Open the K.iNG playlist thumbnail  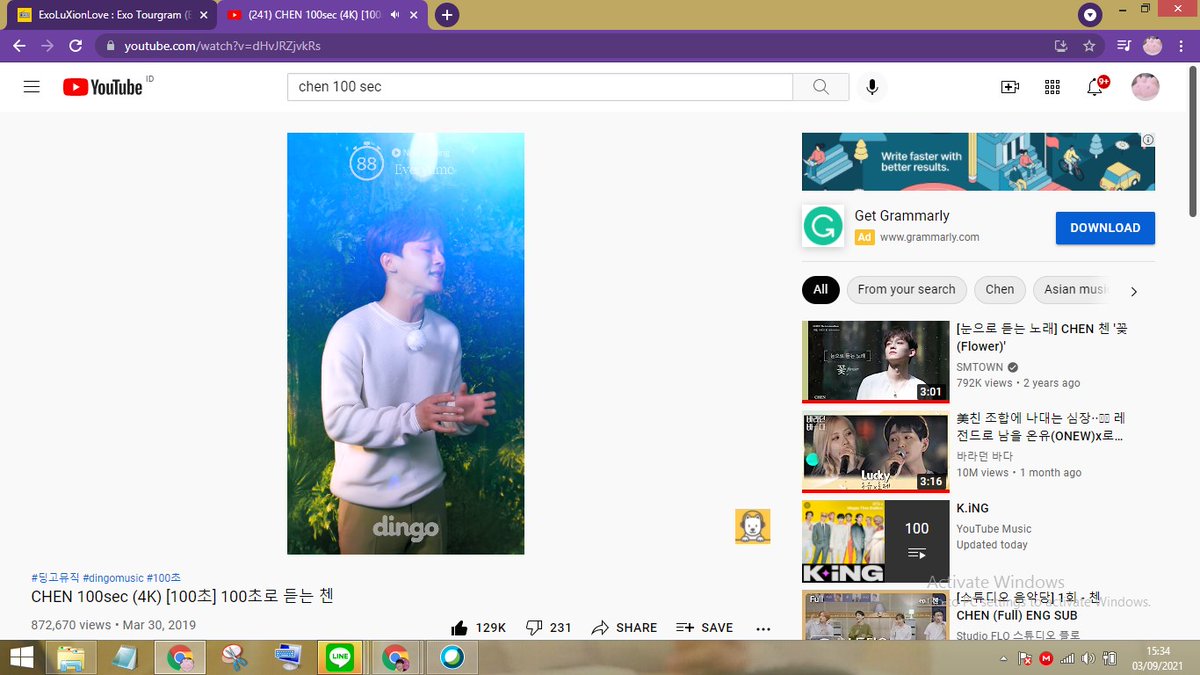pyautogui.click(x=875, y=542)
